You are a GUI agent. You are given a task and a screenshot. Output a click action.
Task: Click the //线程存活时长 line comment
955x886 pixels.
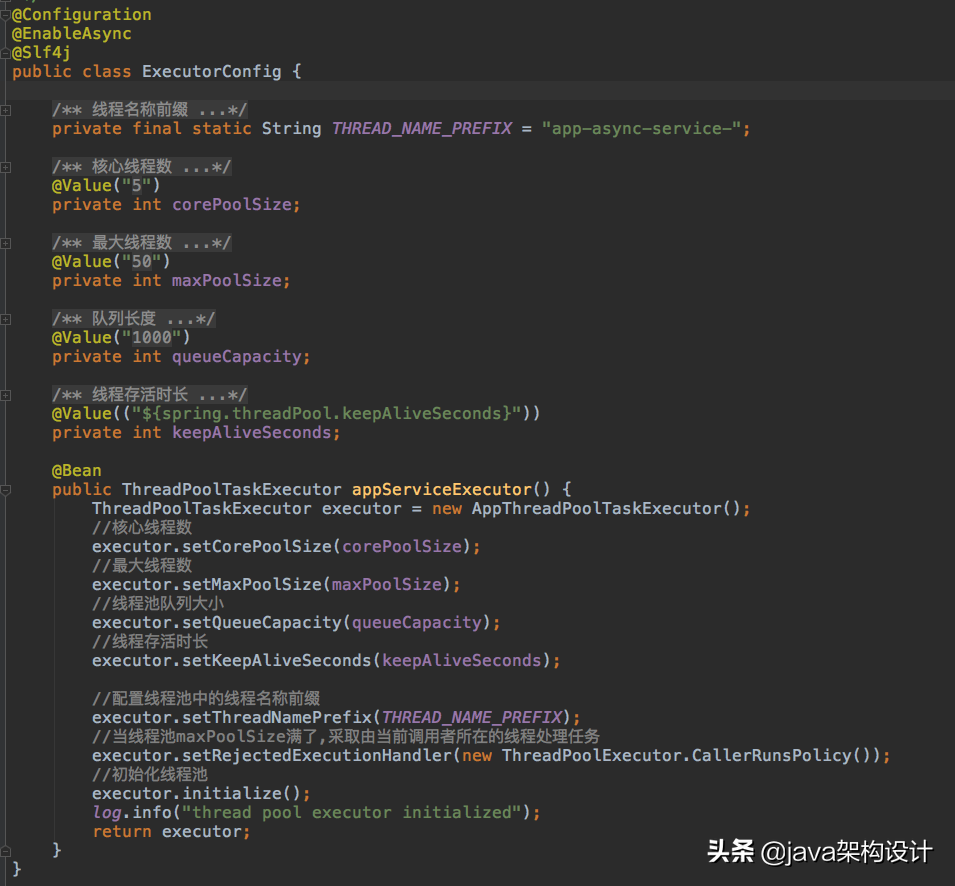[150, 641]
